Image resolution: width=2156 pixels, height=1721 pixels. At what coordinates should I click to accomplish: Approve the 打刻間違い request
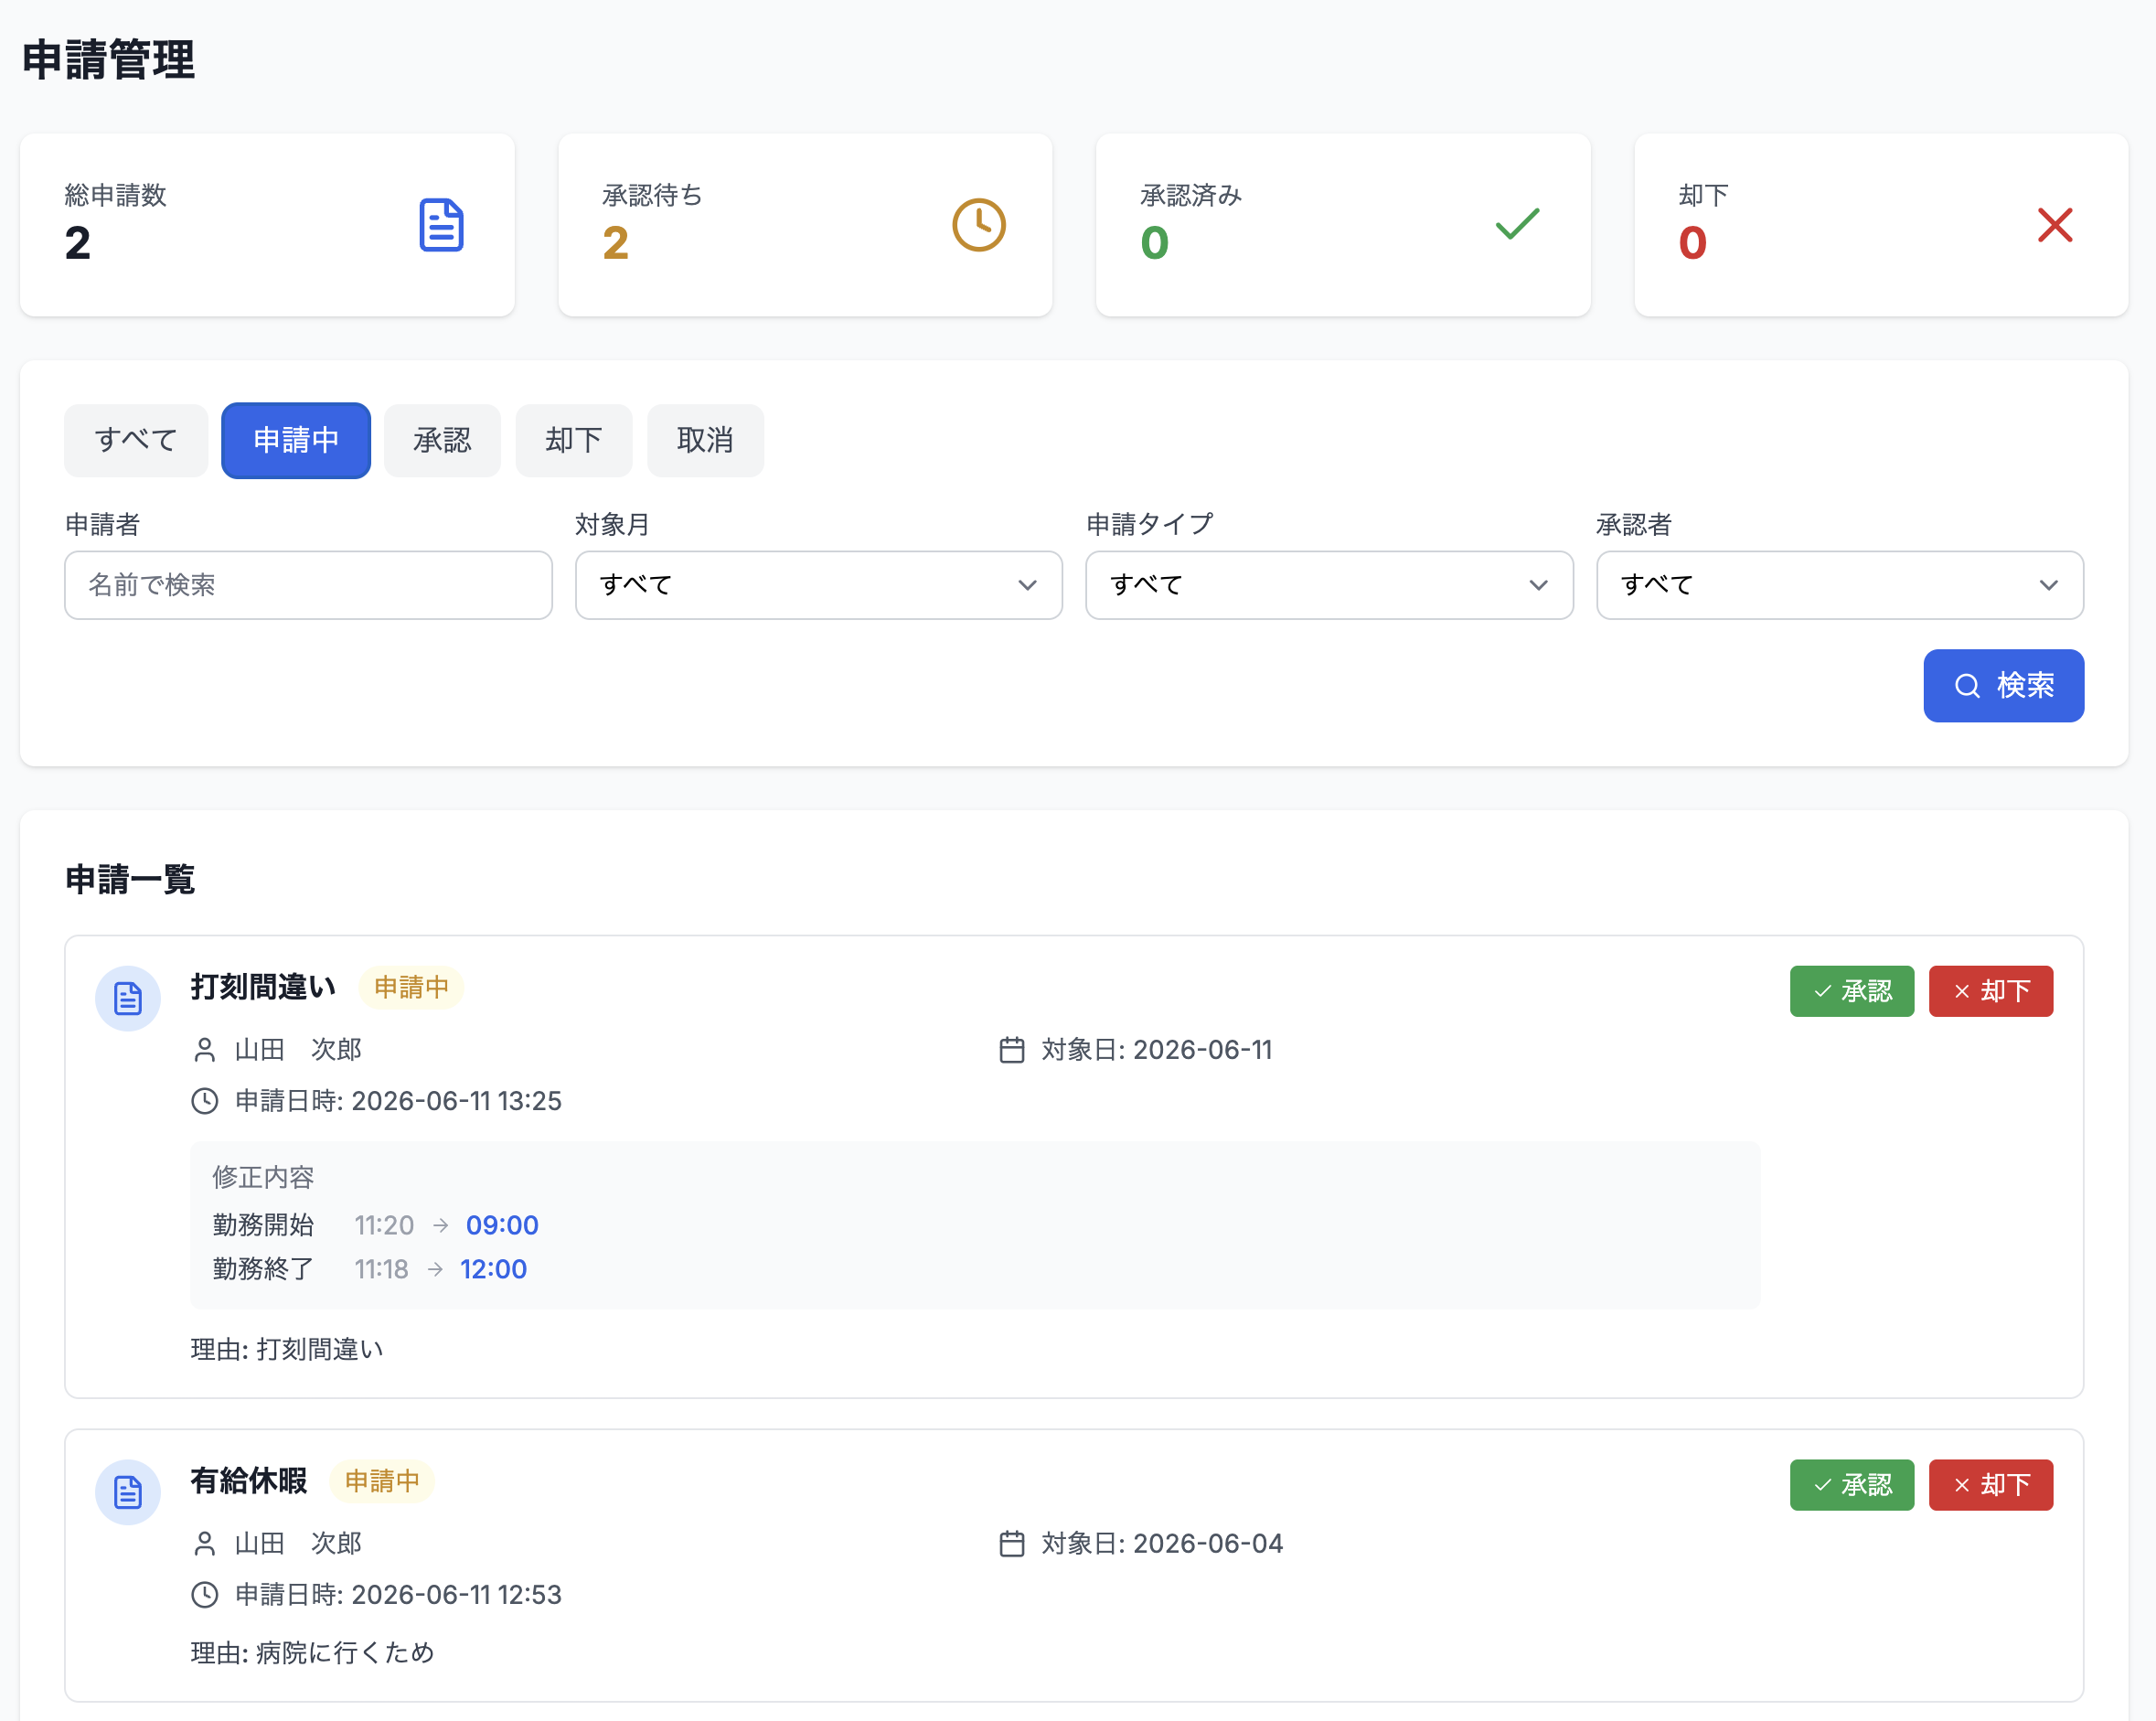1851,991
